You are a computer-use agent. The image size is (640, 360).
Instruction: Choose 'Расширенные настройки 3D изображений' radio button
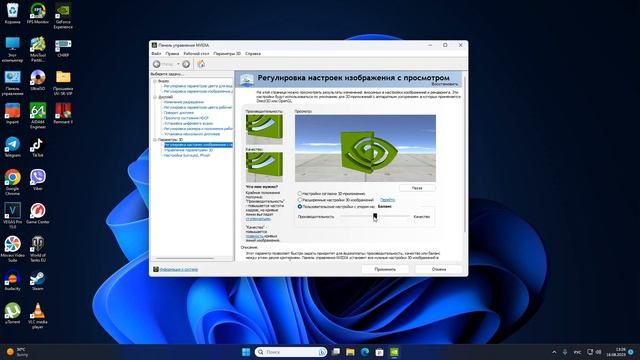click(x=300, y=200)
